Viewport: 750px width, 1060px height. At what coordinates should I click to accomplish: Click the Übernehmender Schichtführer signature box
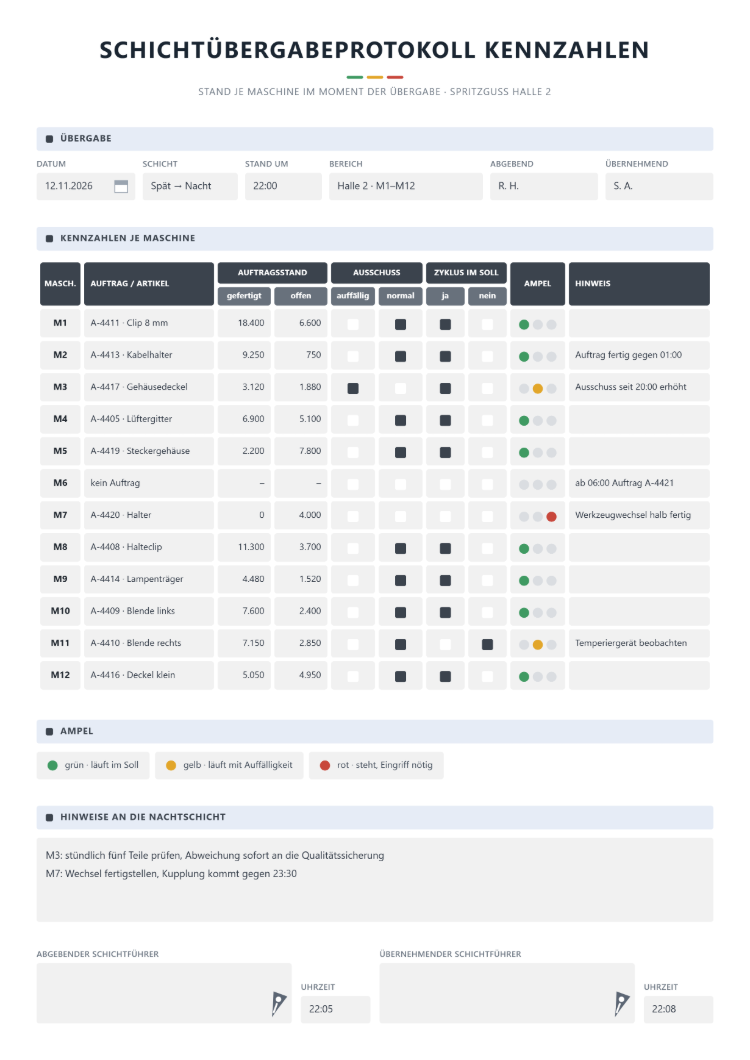coord(507,993)
